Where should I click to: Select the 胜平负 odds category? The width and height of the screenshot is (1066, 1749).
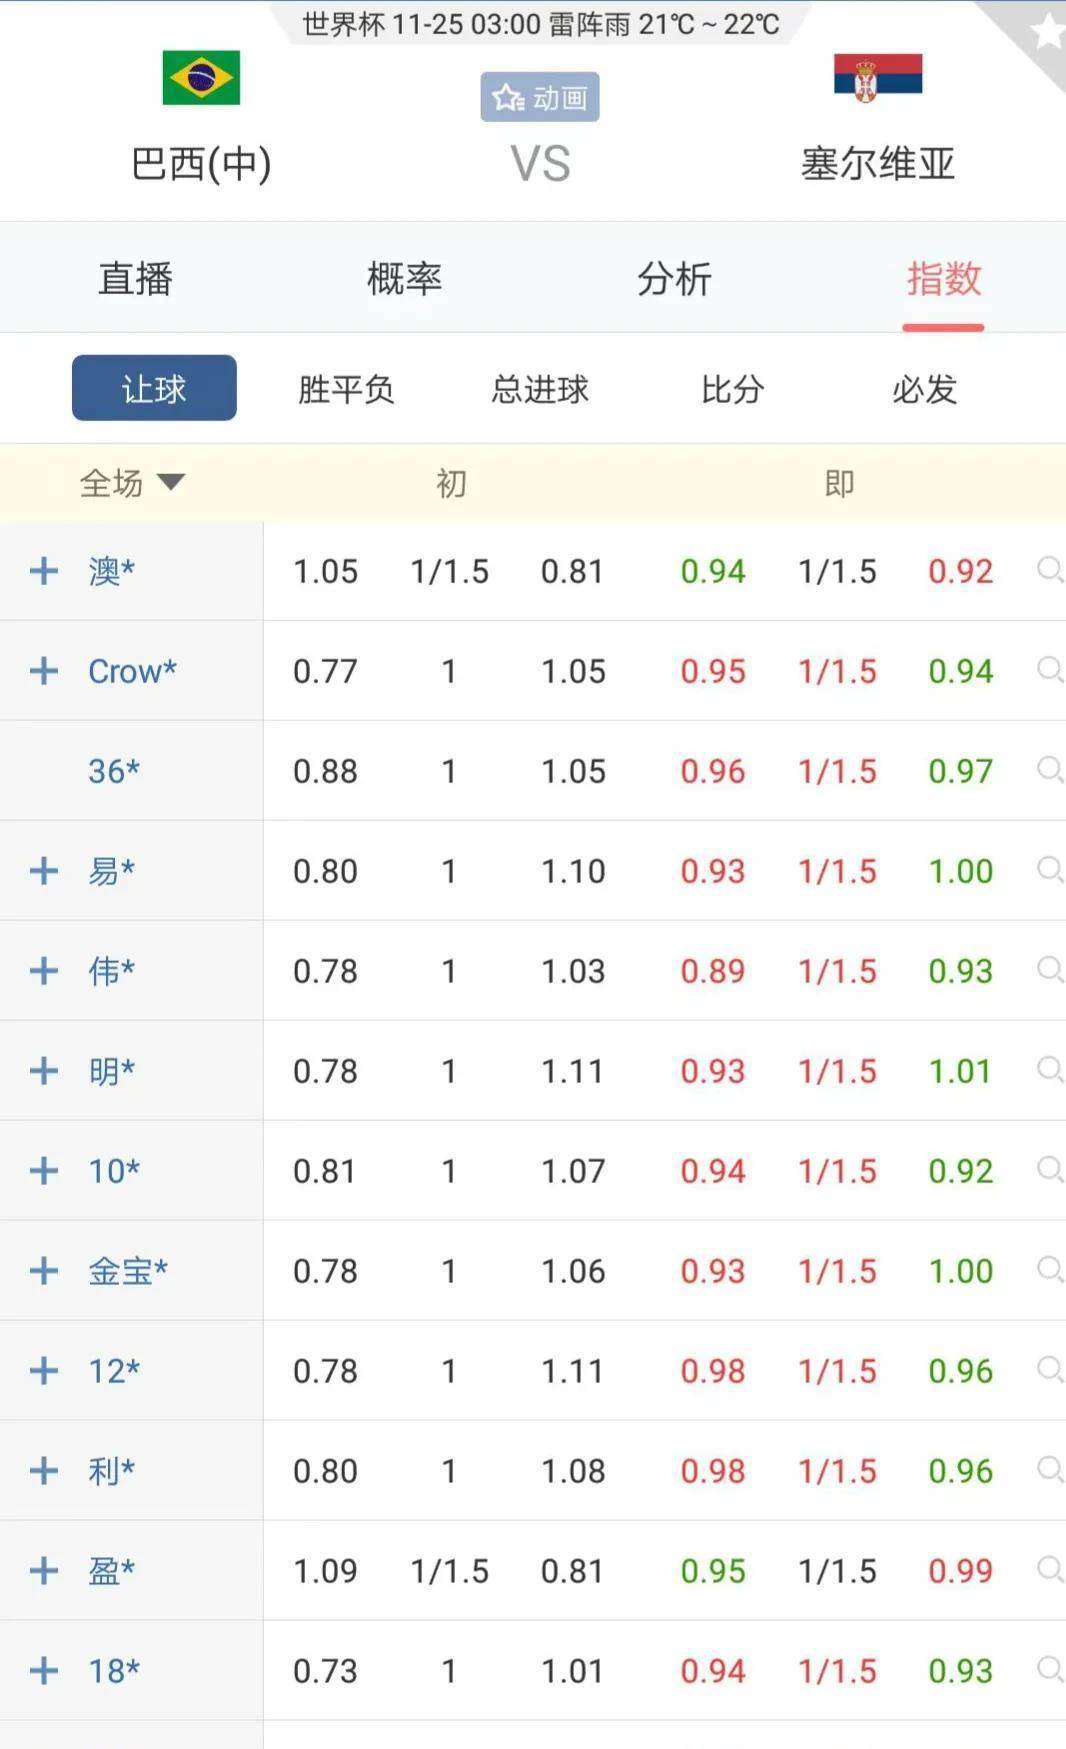344,389
